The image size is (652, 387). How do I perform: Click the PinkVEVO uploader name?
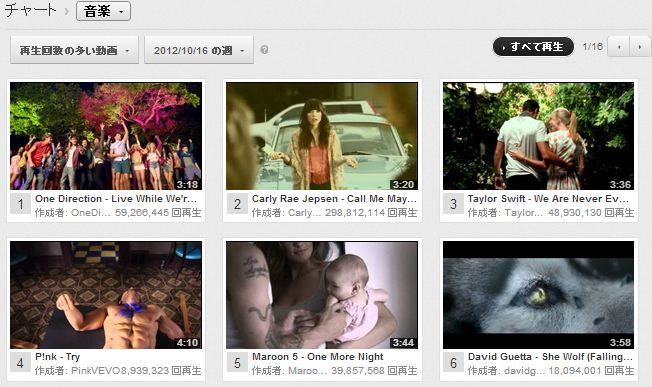[95, 371]
